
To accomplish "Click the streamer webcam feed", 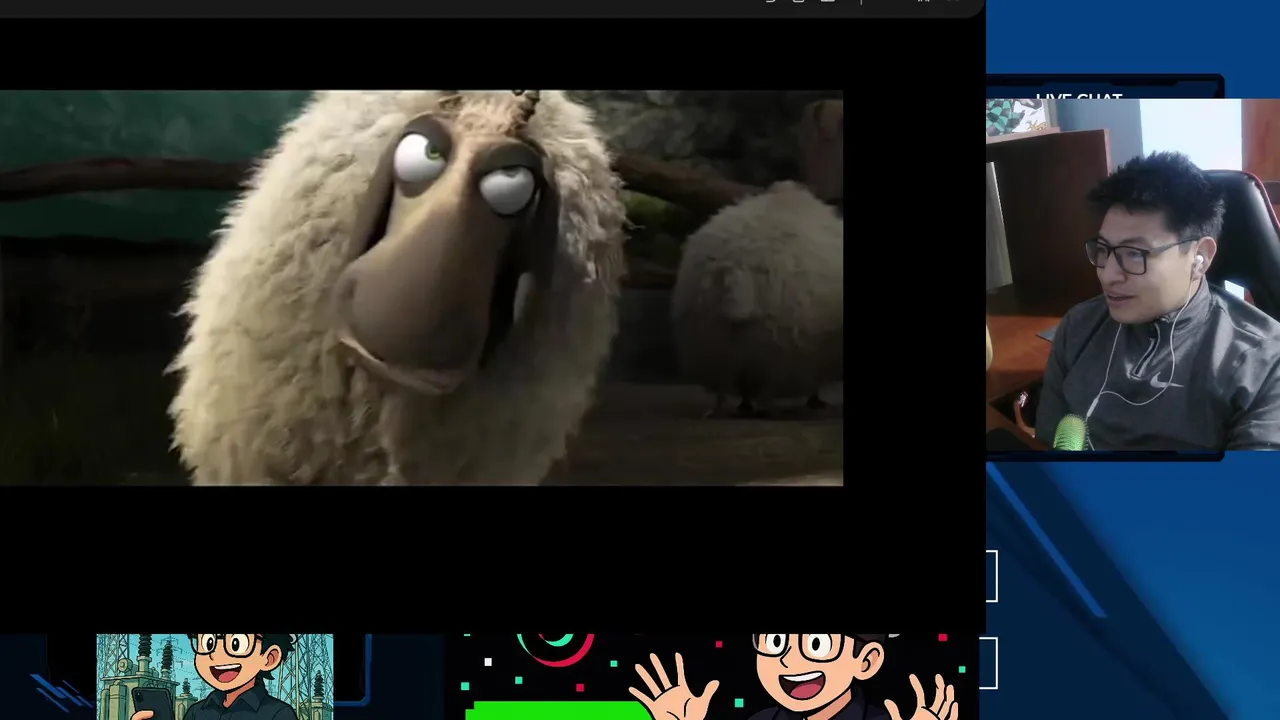I will point(1133,275).
